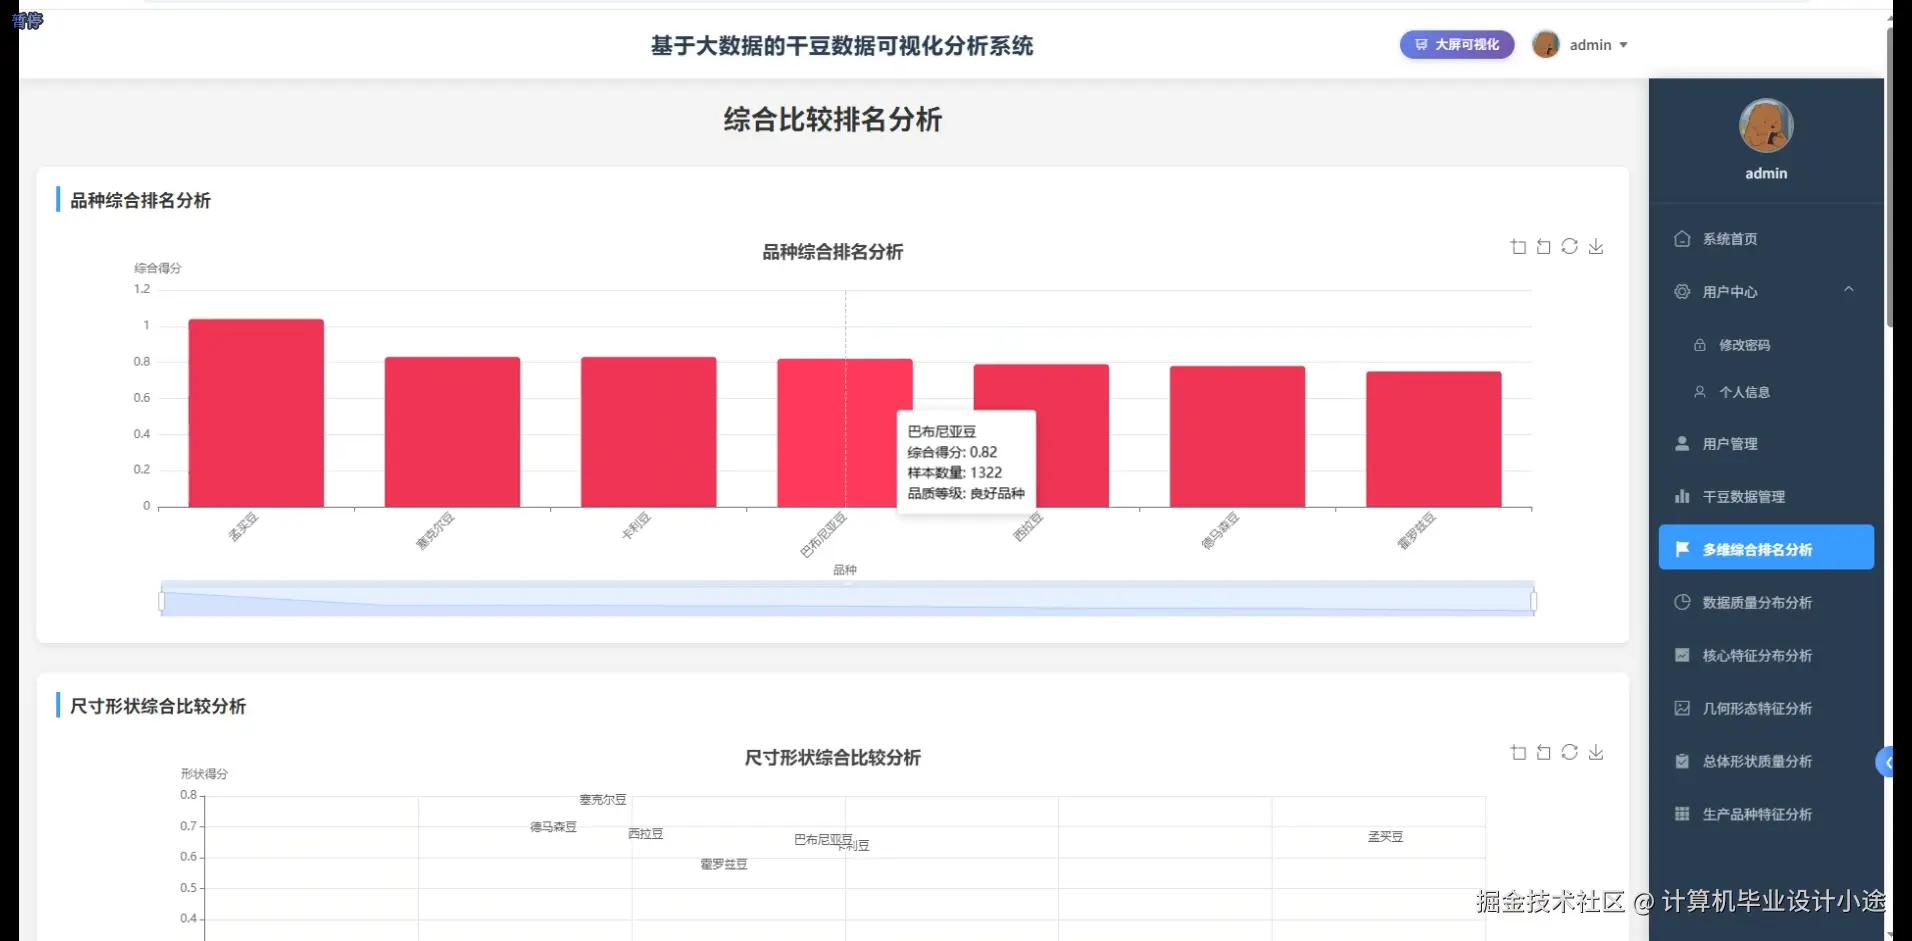Switch to 多维综合排名分析 menu item

click(x=1765, y=548)
